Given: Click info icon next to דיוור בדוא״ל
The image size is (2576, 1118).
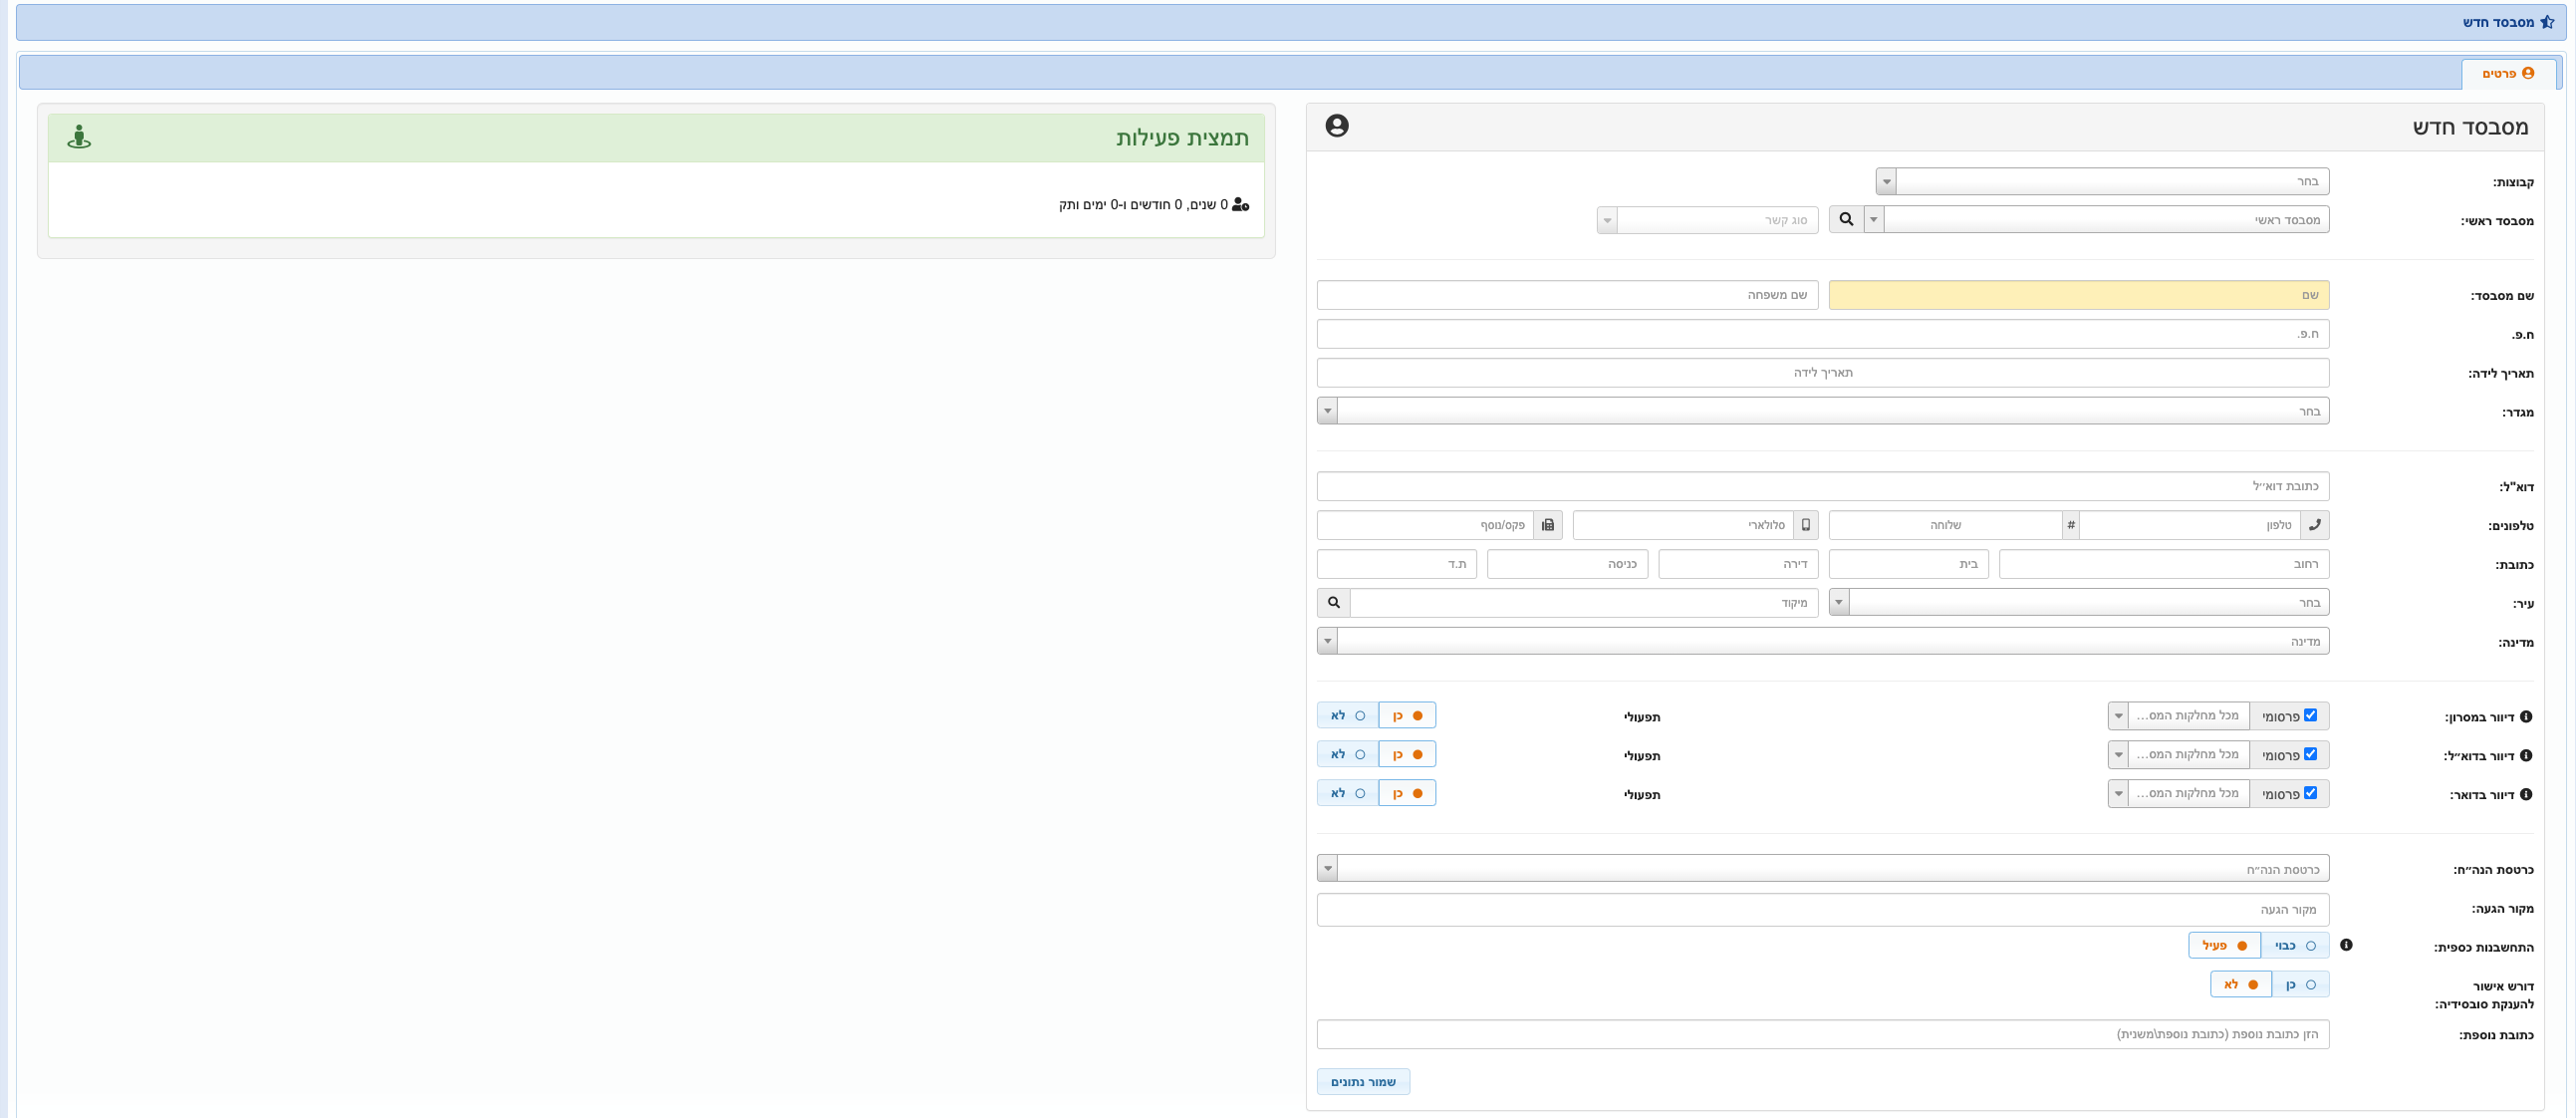Looking at the screenshot, I should coord(2526,755).
